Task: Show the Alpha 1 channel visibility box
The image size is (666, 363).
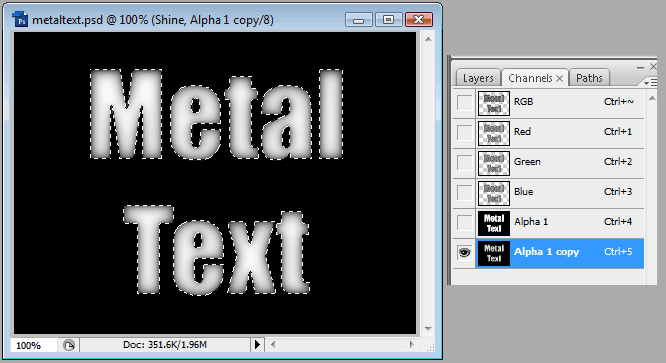Action: (464, 222)
